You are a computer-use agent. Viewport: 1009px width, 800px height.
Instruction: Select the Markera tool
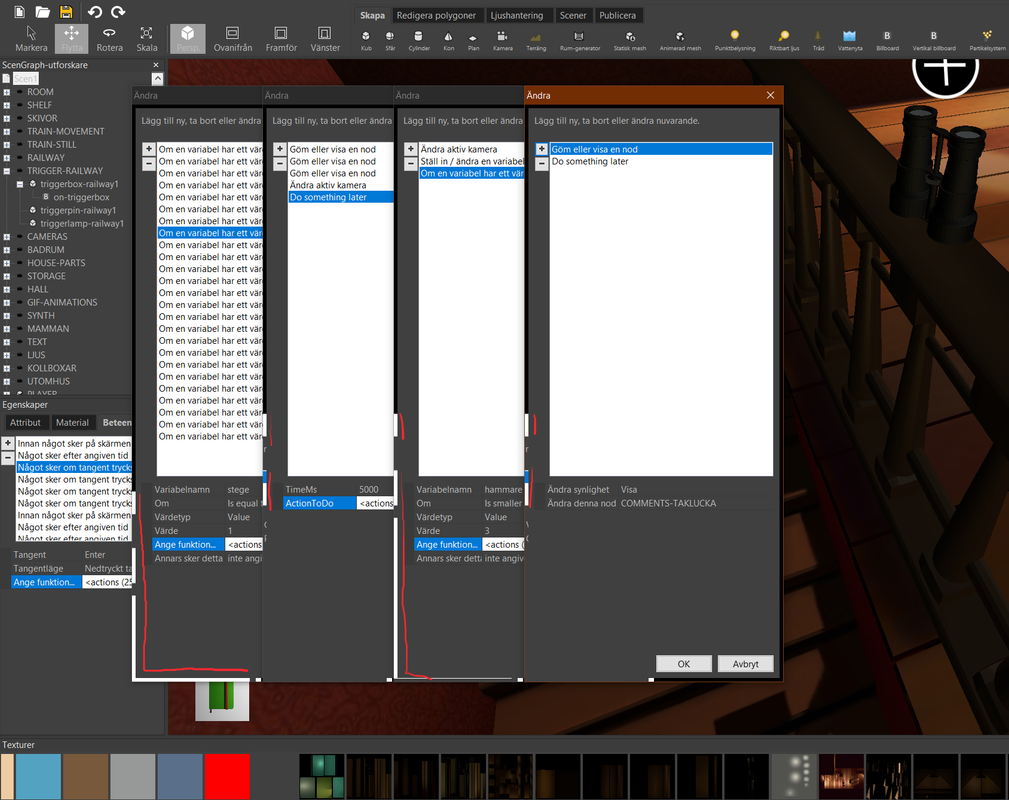click(x=31, y=39)
